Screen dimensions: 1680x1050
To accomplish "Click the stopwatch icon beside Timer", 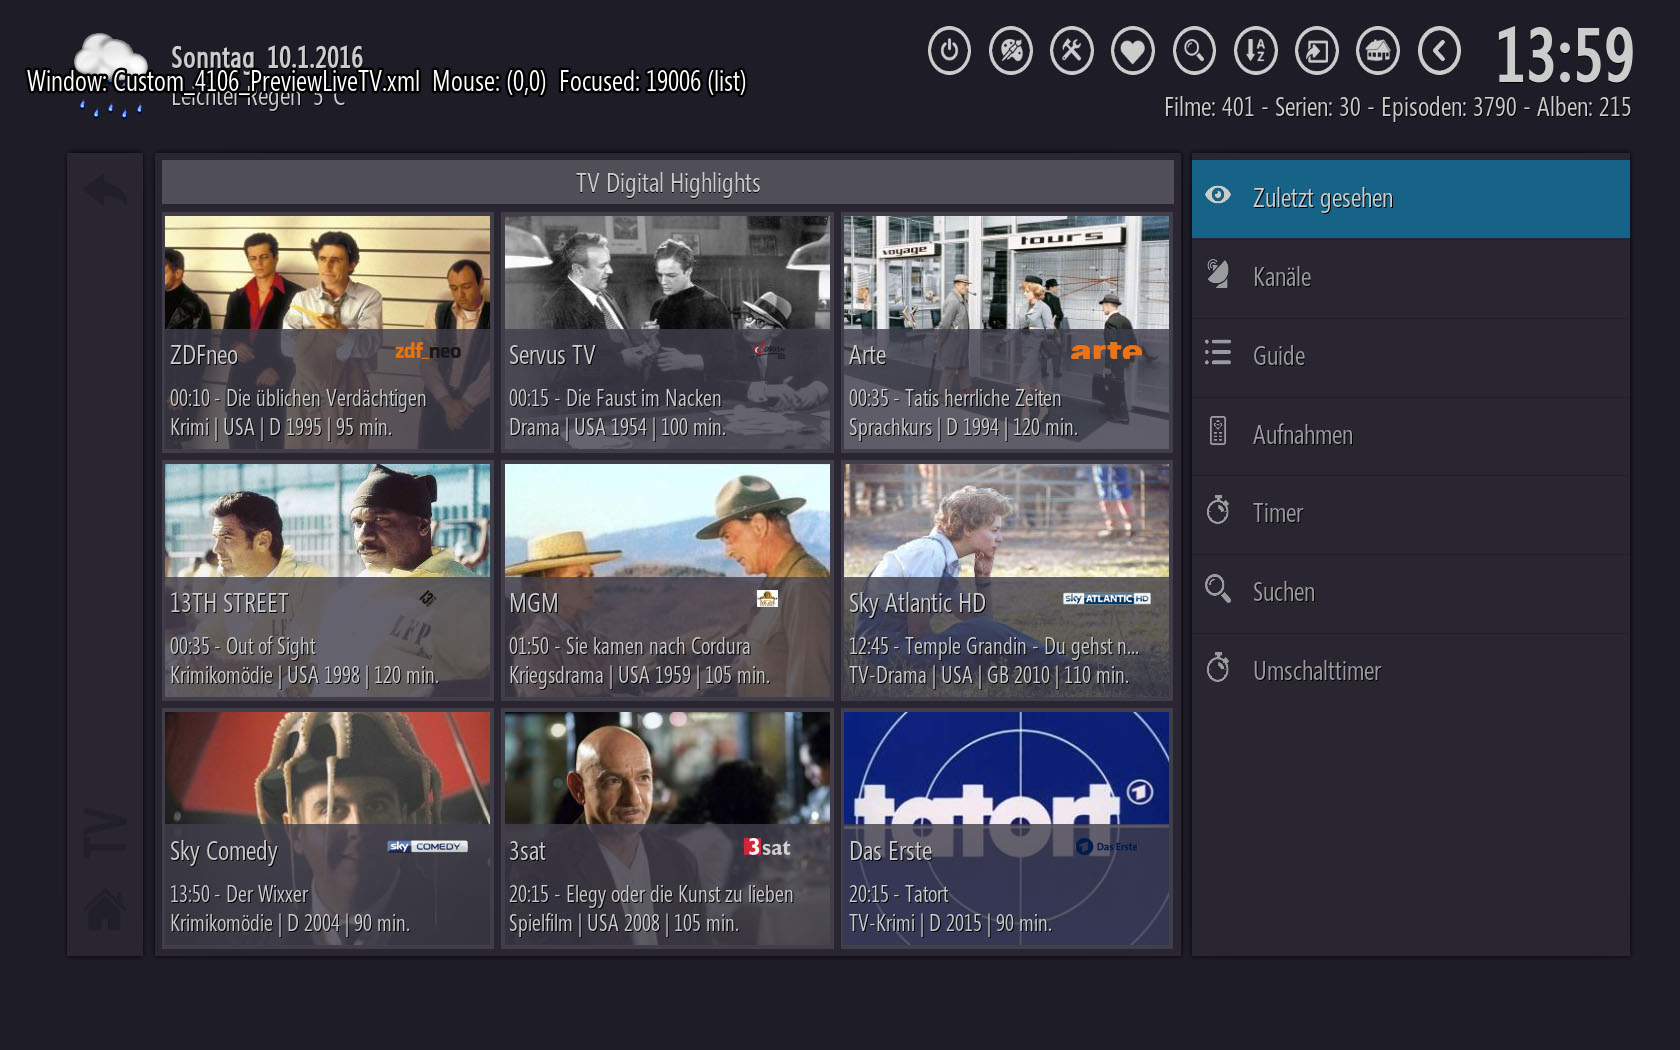I will pyautogui.click(x=1218, y=509).
